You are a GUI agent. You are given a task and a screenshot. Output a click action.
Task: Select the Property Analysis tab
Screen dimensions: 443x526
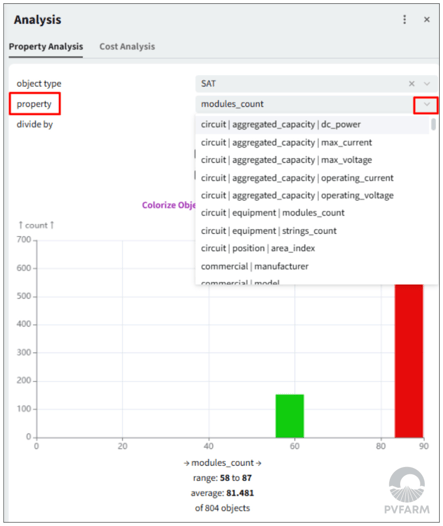pos(46,47)
